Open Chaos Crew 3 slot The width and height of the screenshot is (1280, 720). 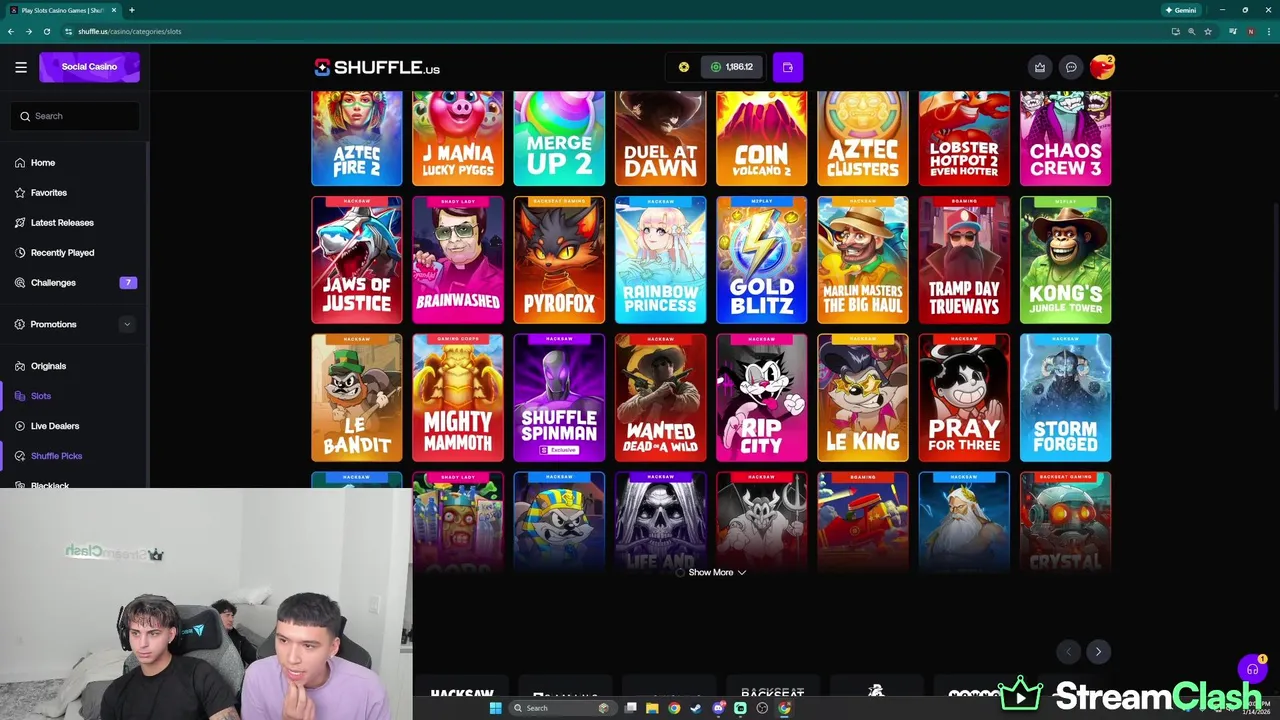1065,139
